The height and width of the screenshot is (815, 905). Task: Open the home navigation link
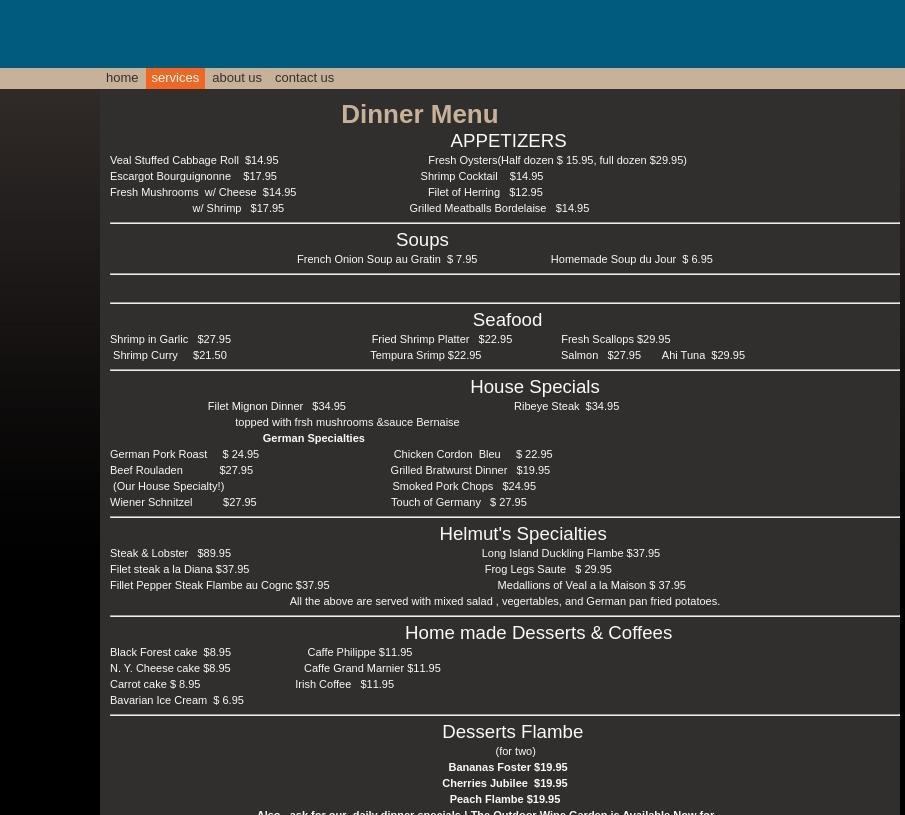tap(122, 78)
